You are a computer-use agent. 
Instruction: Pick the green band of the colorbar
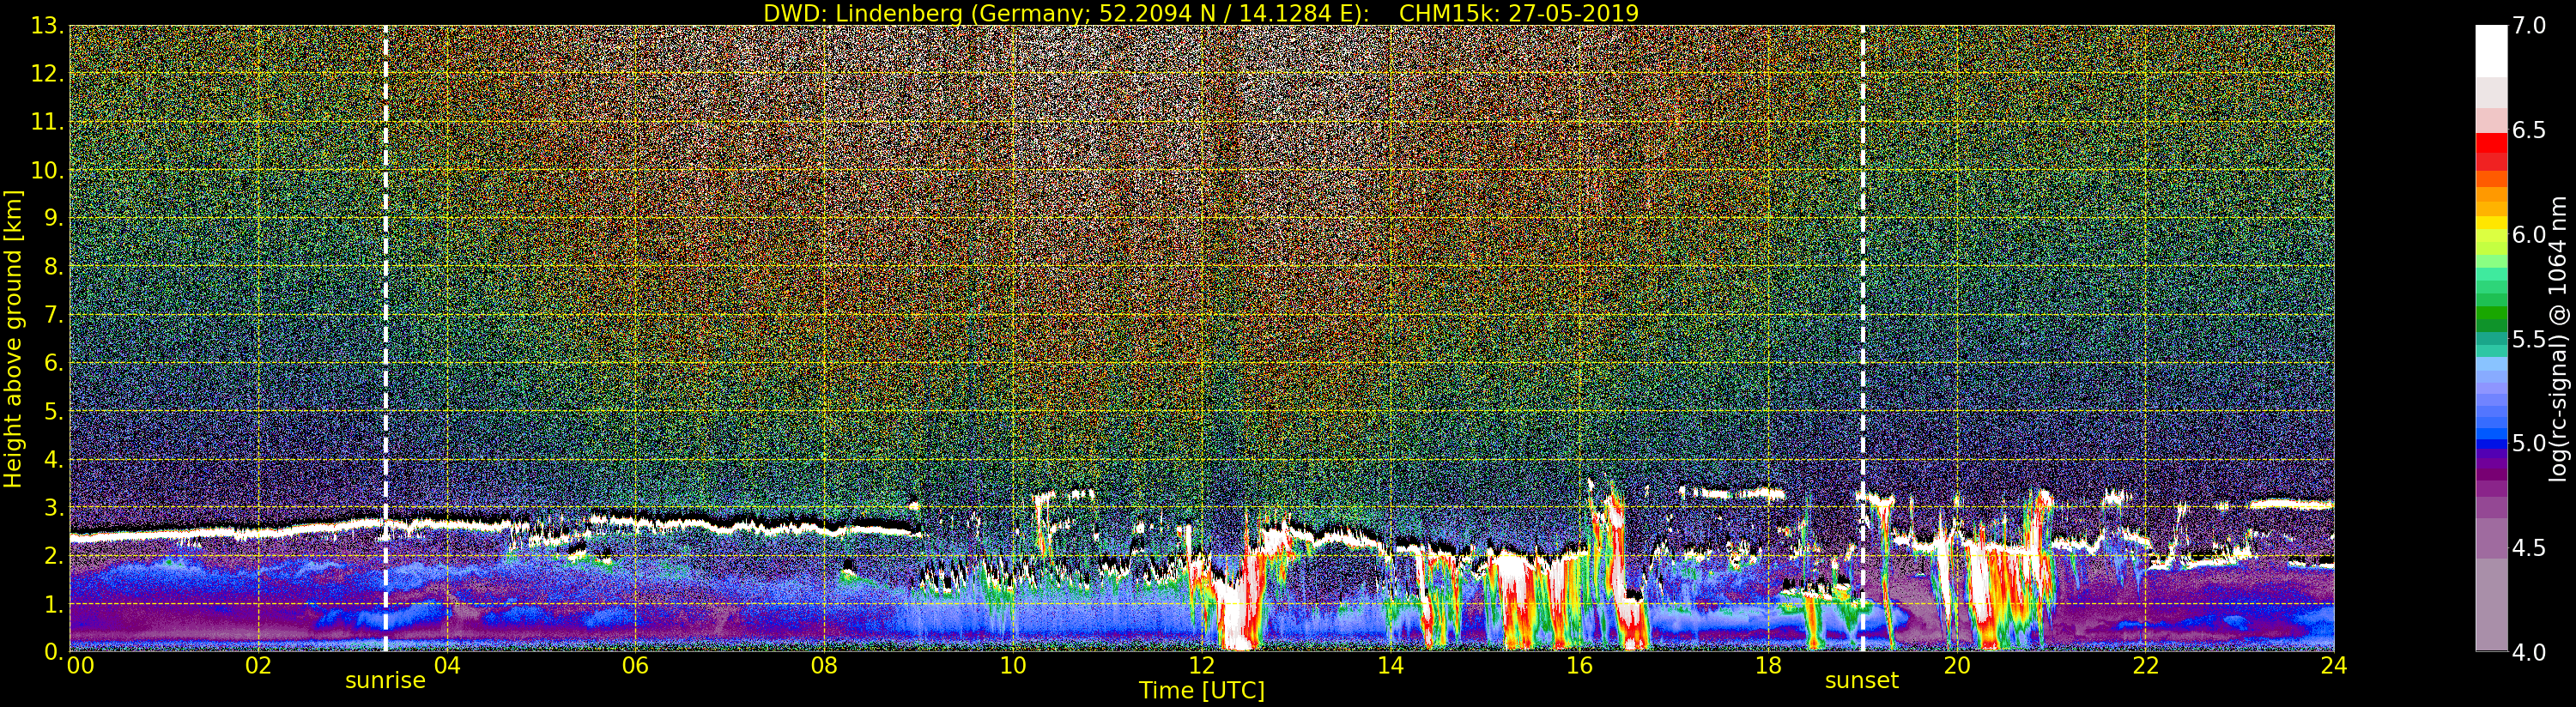tap(2491, 300)
